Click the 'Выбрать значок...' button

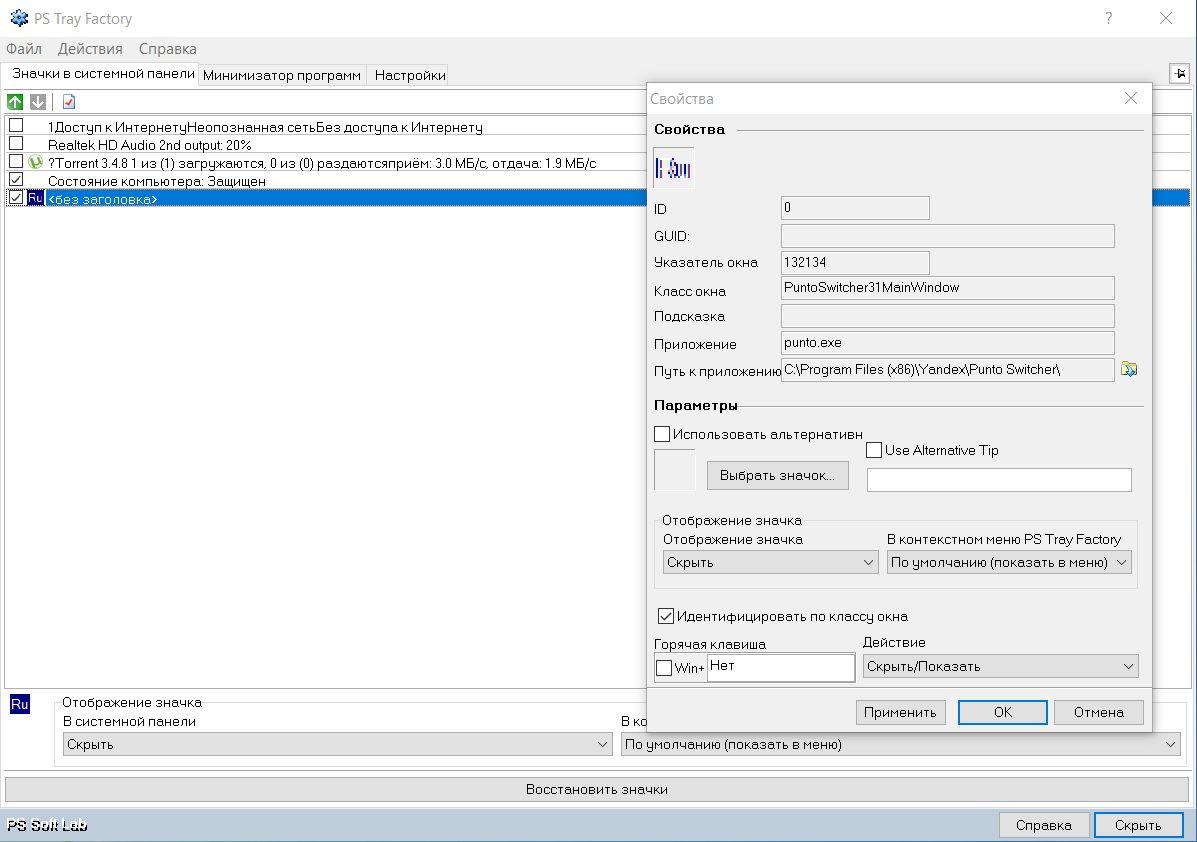(x=777, y=476)
